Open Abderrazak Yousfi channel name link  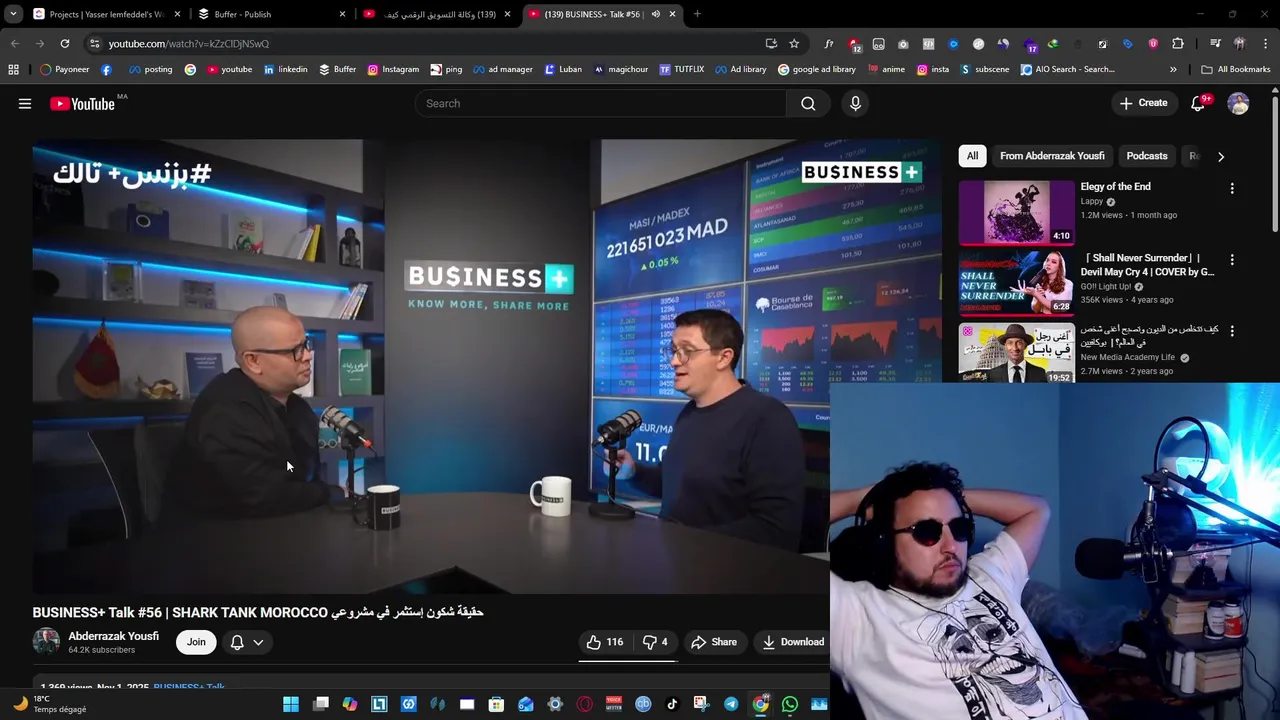(x=113, y=636)
